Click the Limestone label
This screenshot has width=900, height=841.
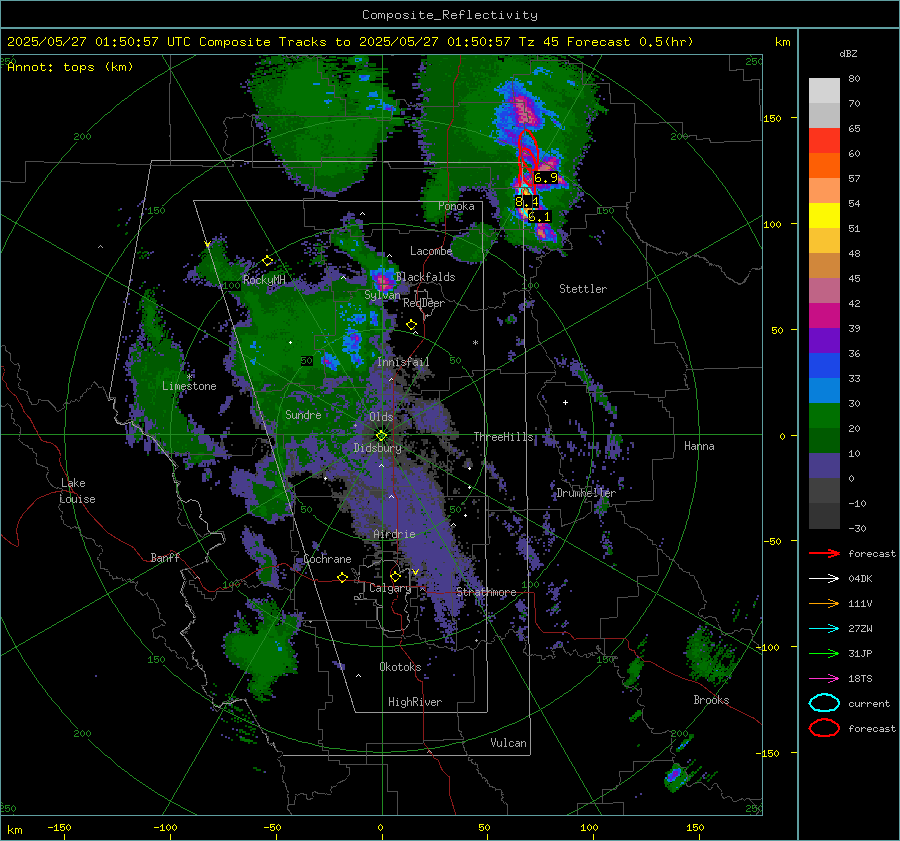189,386
